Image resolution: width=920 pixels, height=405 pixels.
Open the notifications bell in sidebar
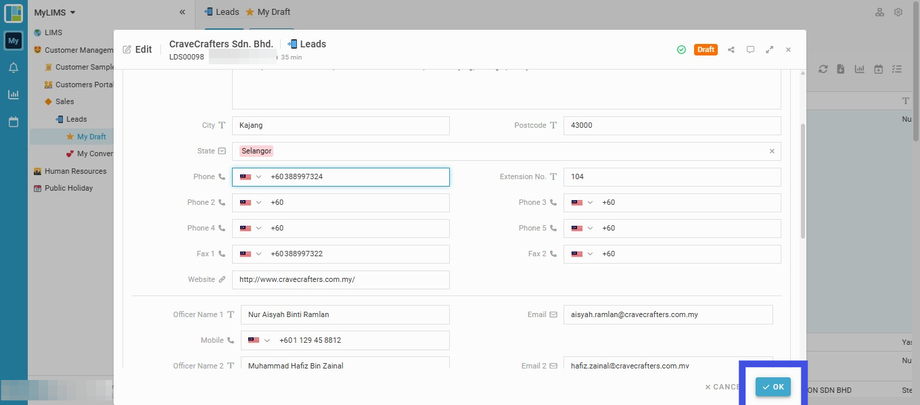pyautogui.click(x=13, y=68)
